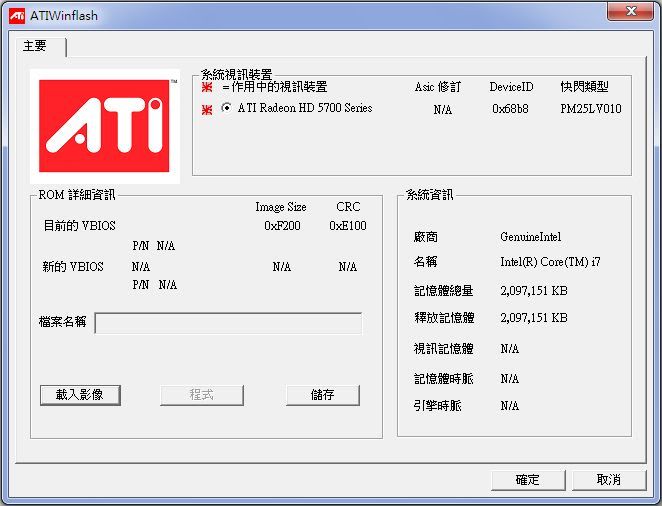
Task: Click the 目前的 VBIOS label
Action: (x=80, y=226)
